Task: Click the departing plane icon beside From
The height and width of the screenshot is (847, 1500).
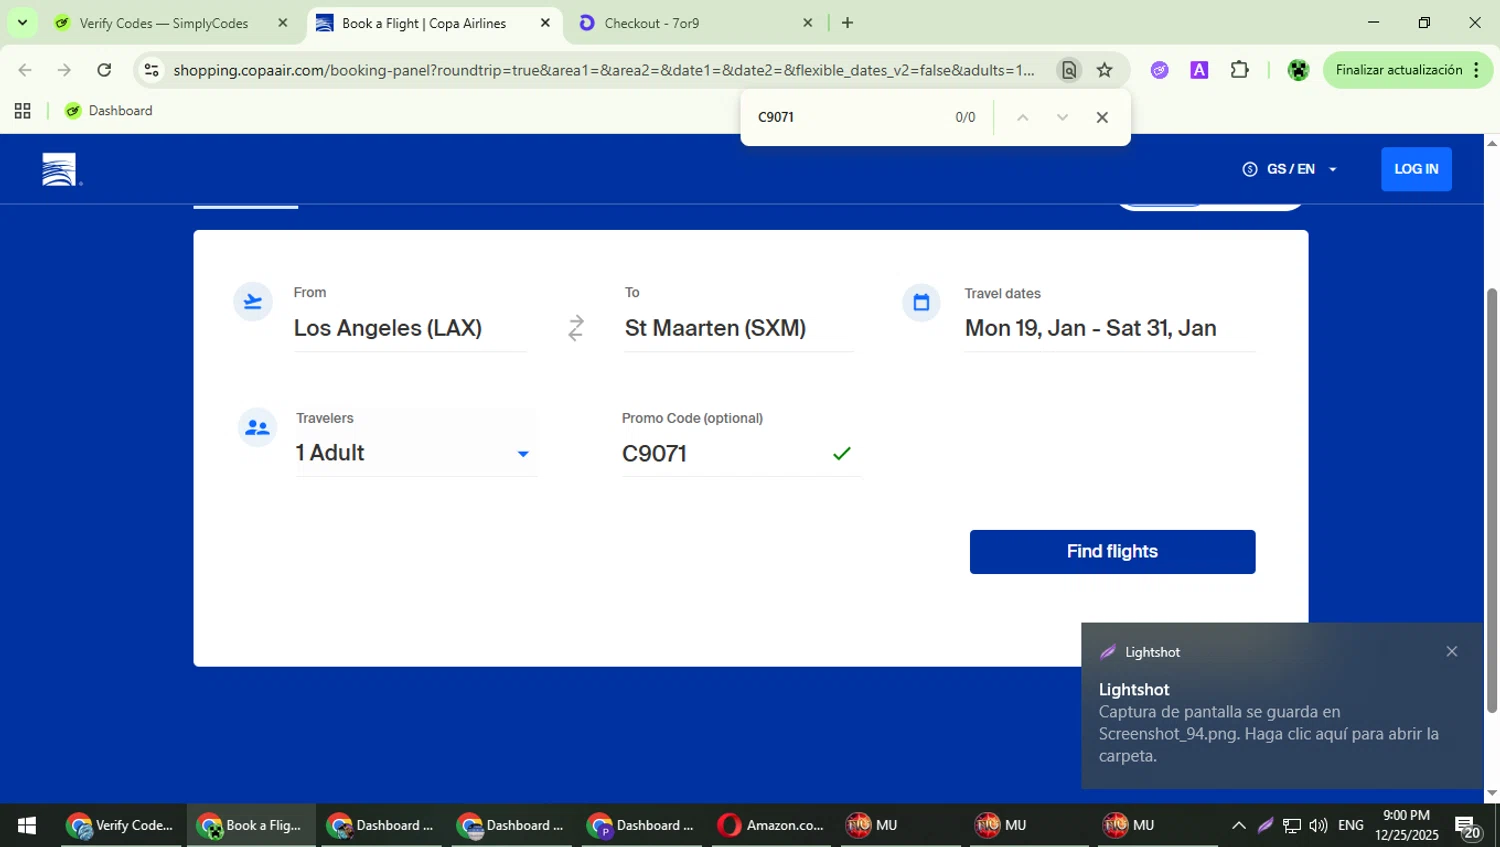Action: coord(253,302)
